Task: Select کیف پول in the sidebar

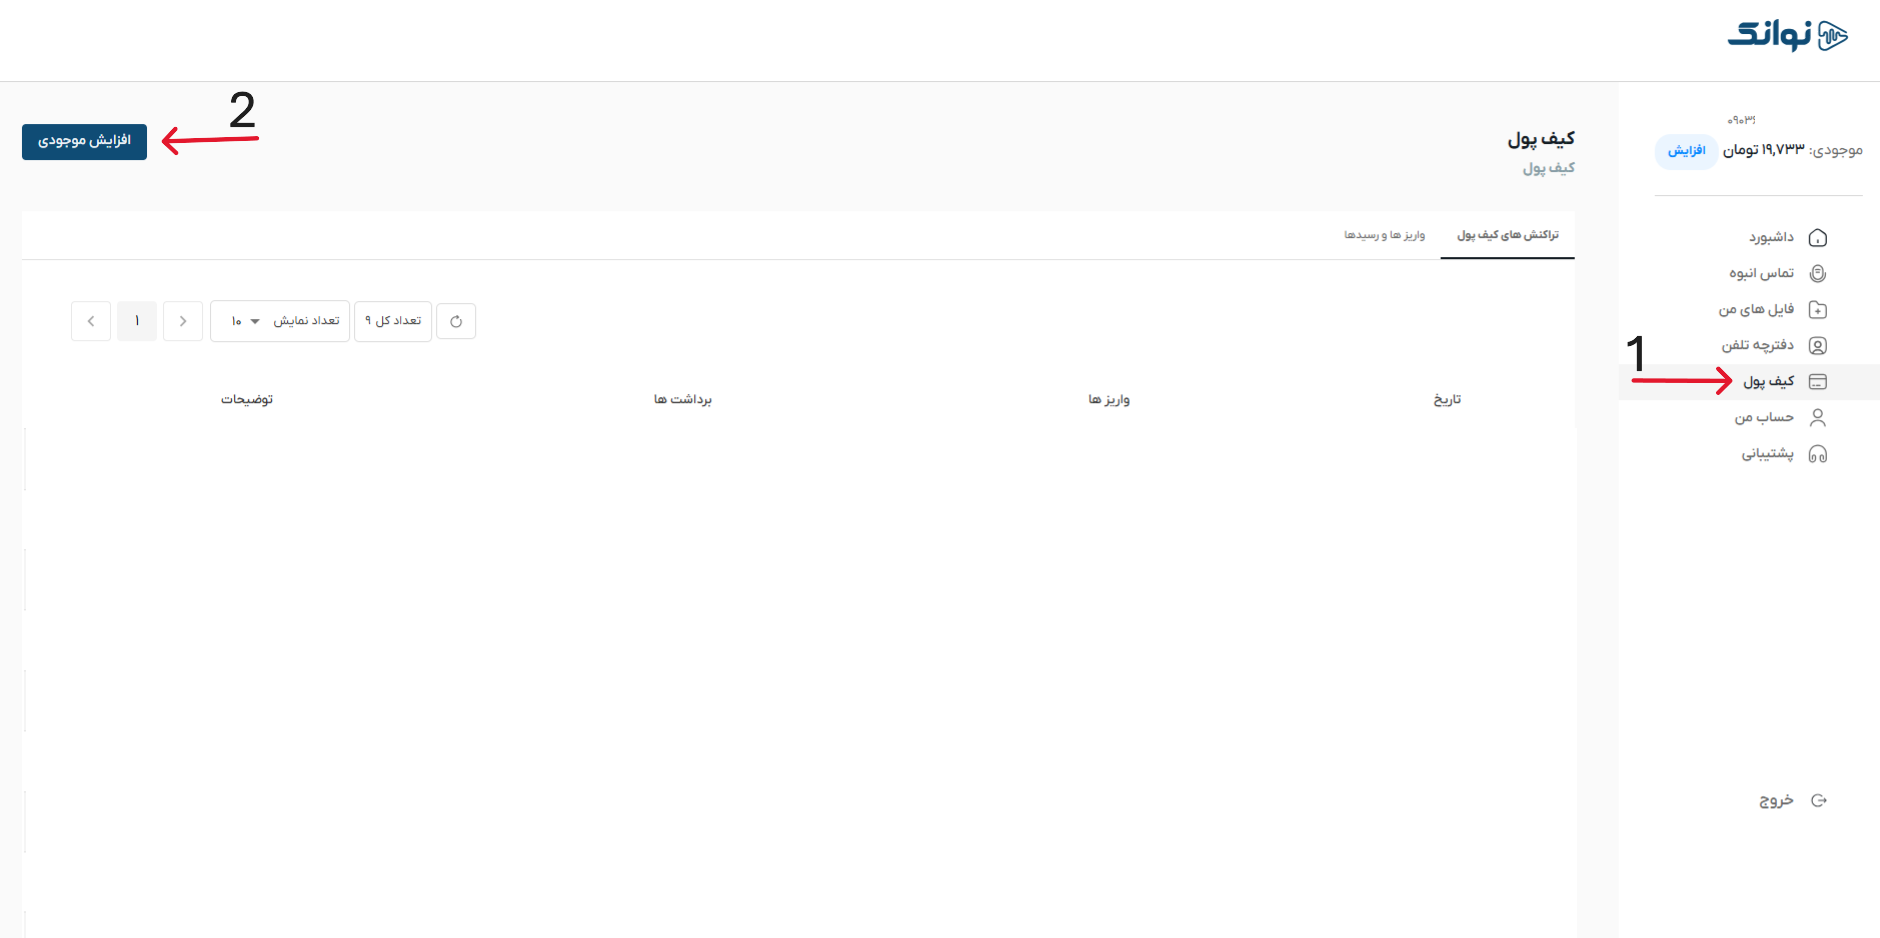Action: pyautogui.click(x=1769, y=382)
